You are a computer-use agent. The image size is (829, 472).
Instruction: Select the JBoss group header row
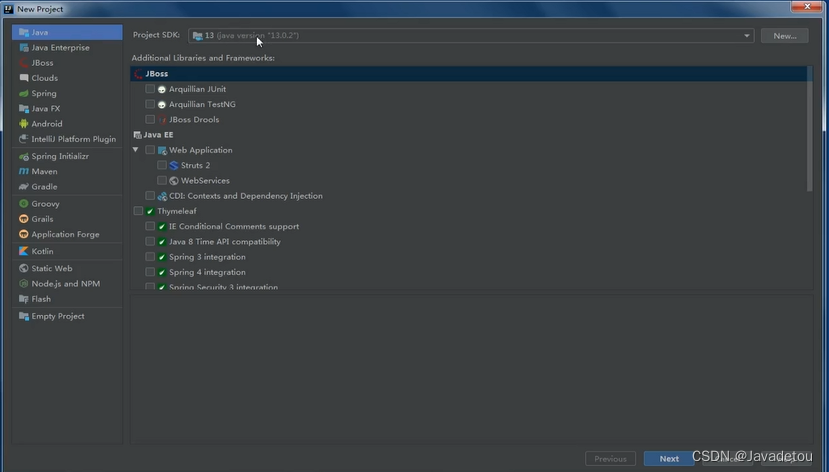coord(468,74)
